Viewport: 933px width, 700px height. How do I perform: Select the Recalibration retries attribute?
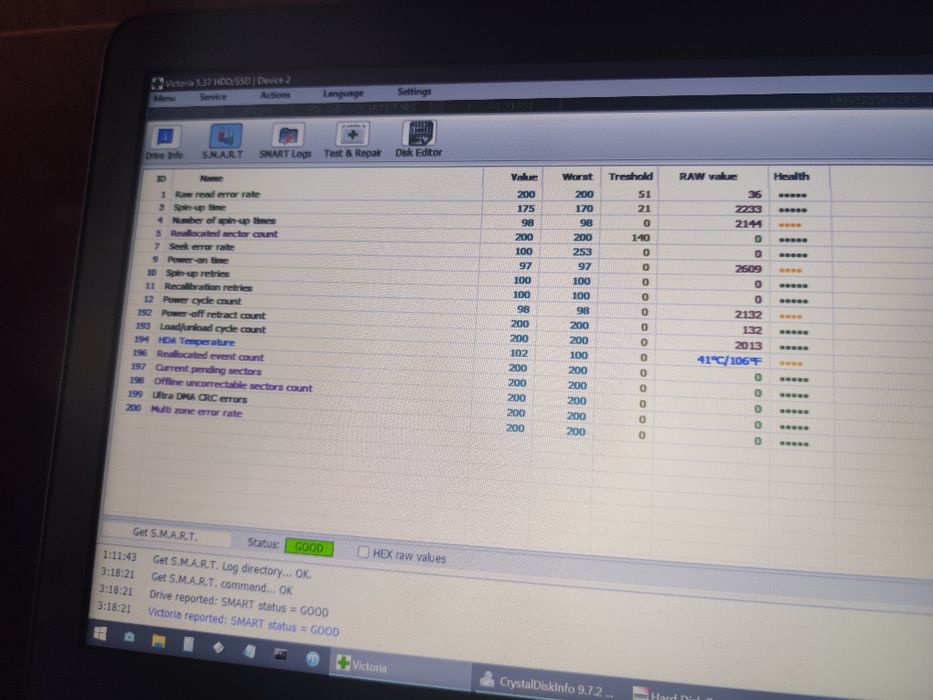pos(208,287)
